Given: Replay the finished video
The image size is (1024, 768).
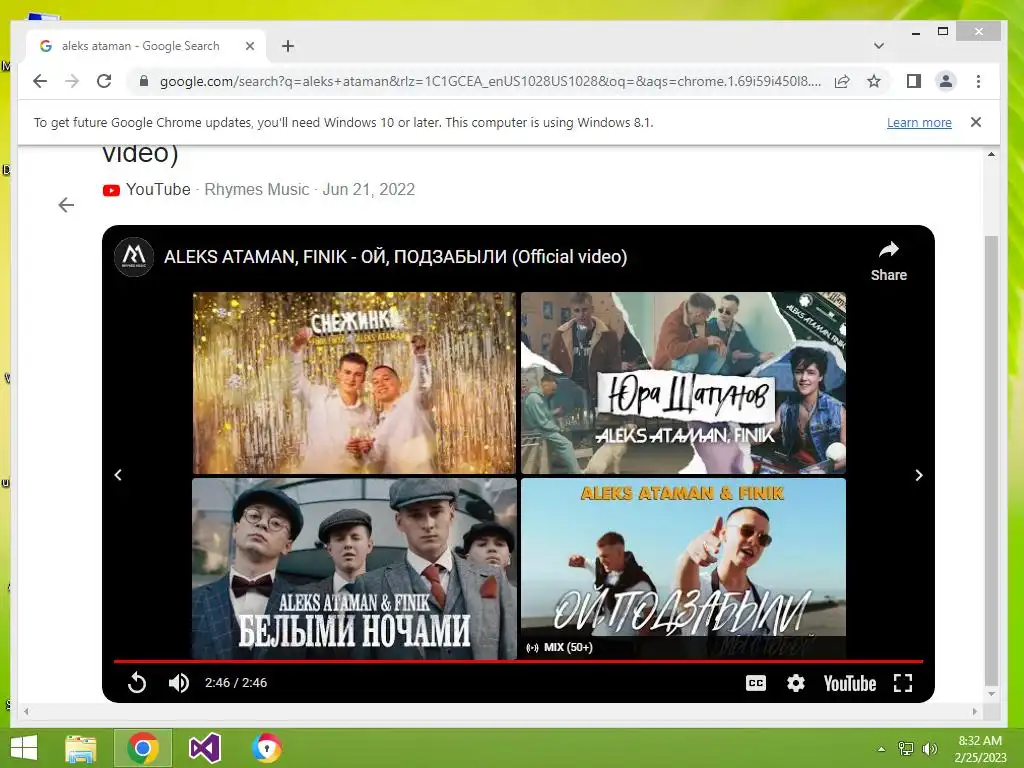Looking at the screenshot, I should click(137, 682).
